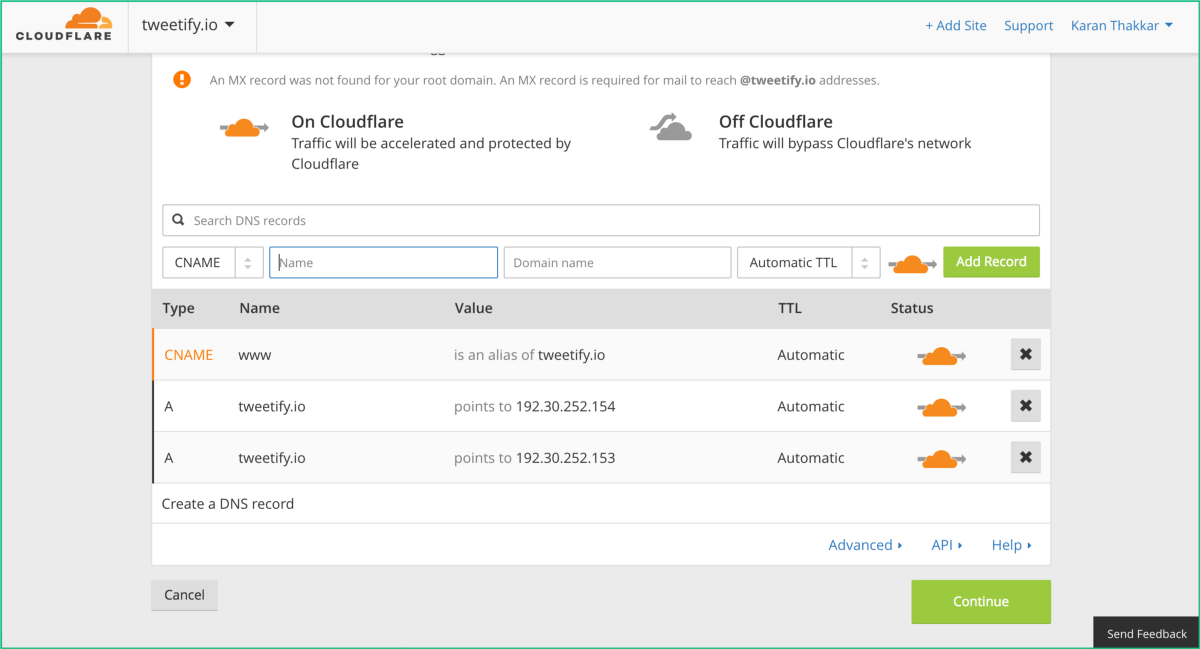
Task: Click the 'Create a DNS record' text
Action: (228, 504)
